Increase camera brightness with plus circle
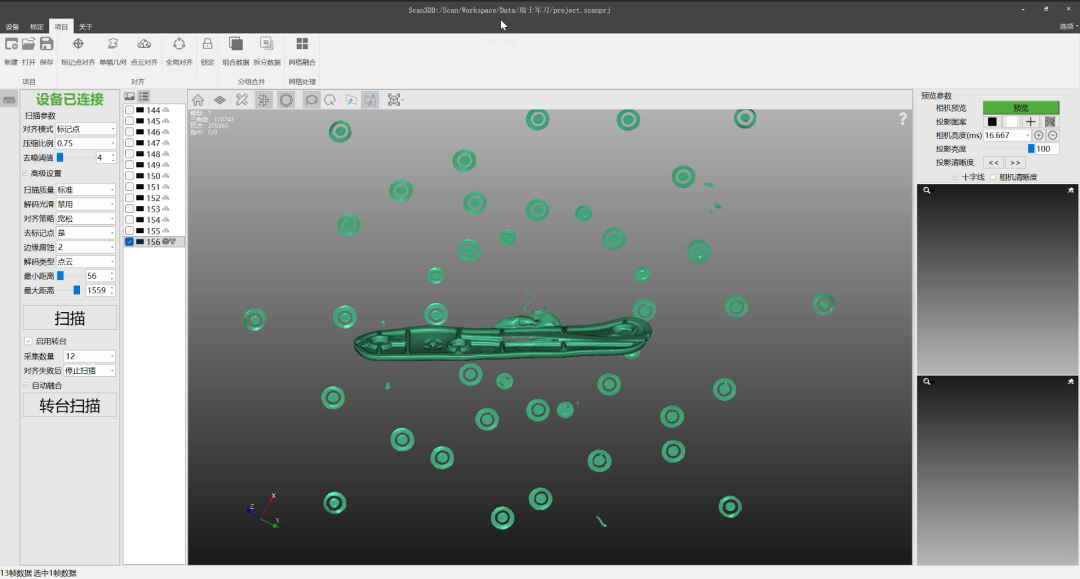This screenshot has height=579, width=1080. point(1039,136)
